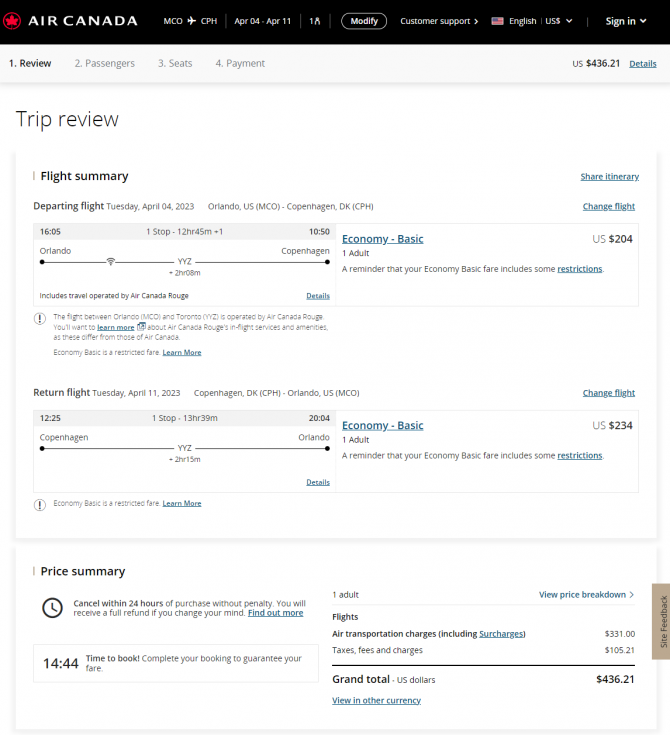The image size is (670, 735).
Task: Select the 4. Payment step tab
Action: coord(240,63)
